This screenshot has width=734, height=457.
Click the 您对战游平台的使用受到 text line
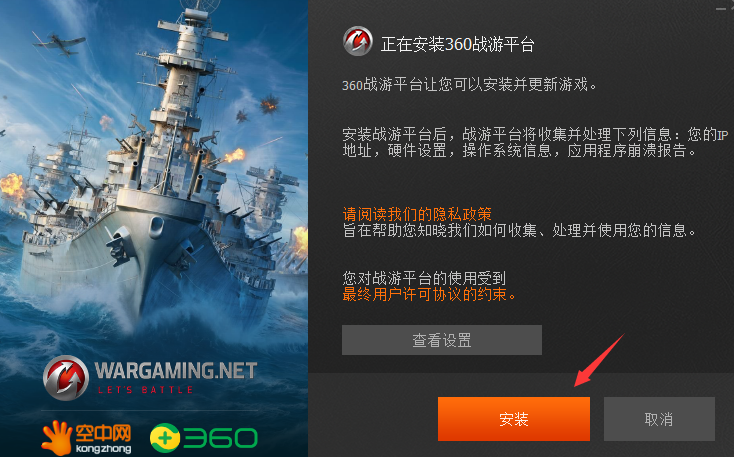pyautogui.click(x=424, y=278)
